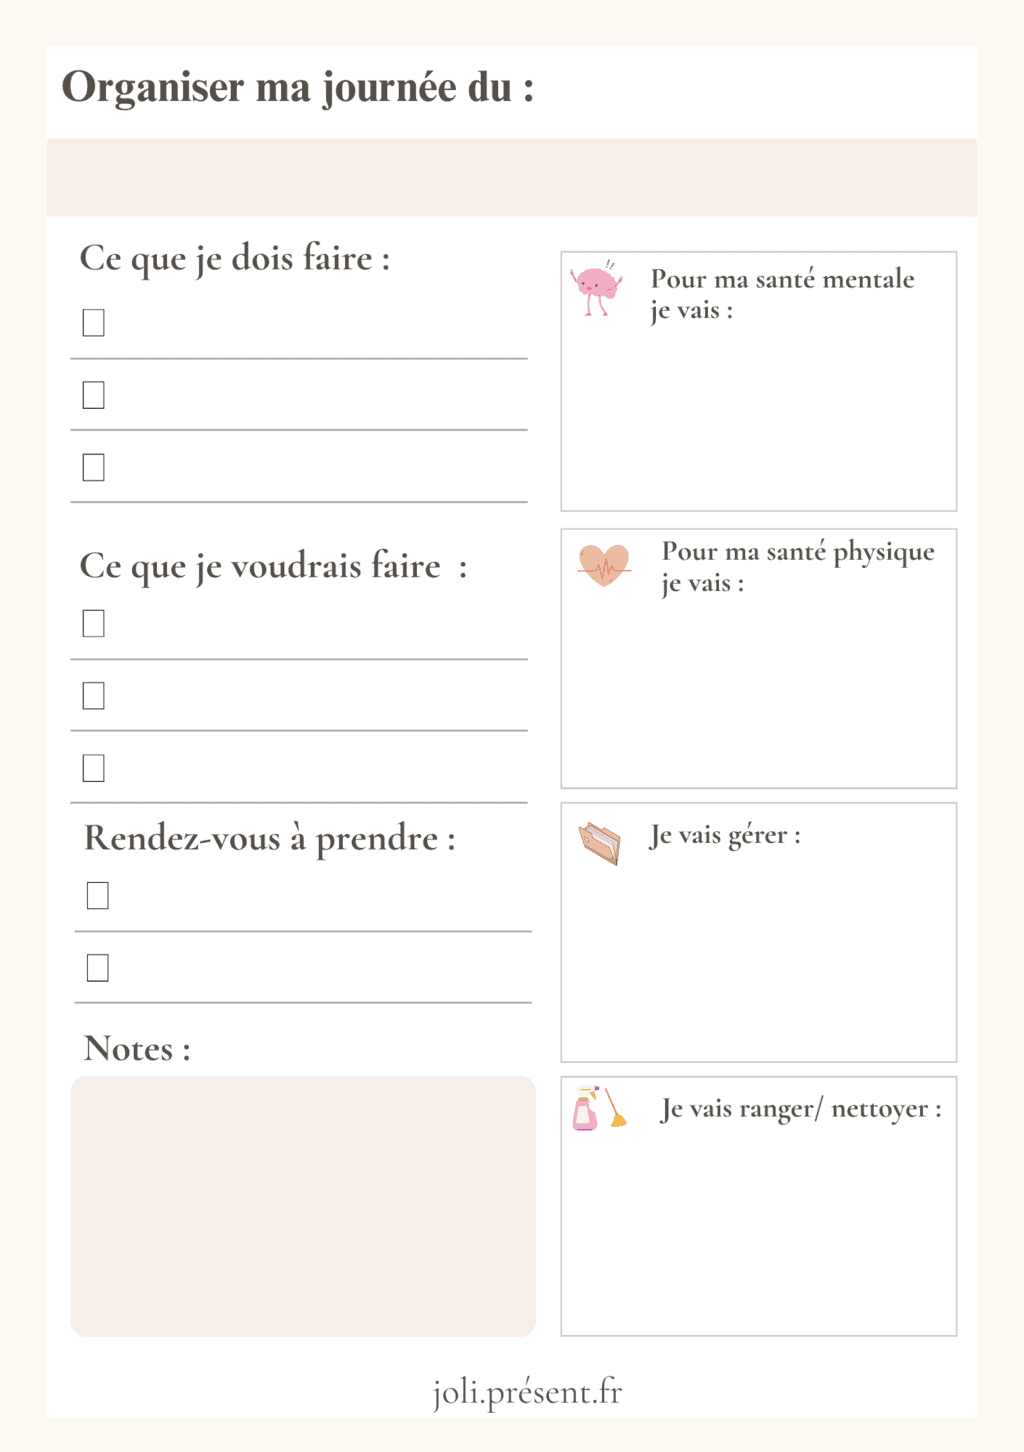This screenshot has height=1452, width=1024.
Task: Tick the first 'Rendez-vous à prendre' checkbox
Action: click(98, 896)
